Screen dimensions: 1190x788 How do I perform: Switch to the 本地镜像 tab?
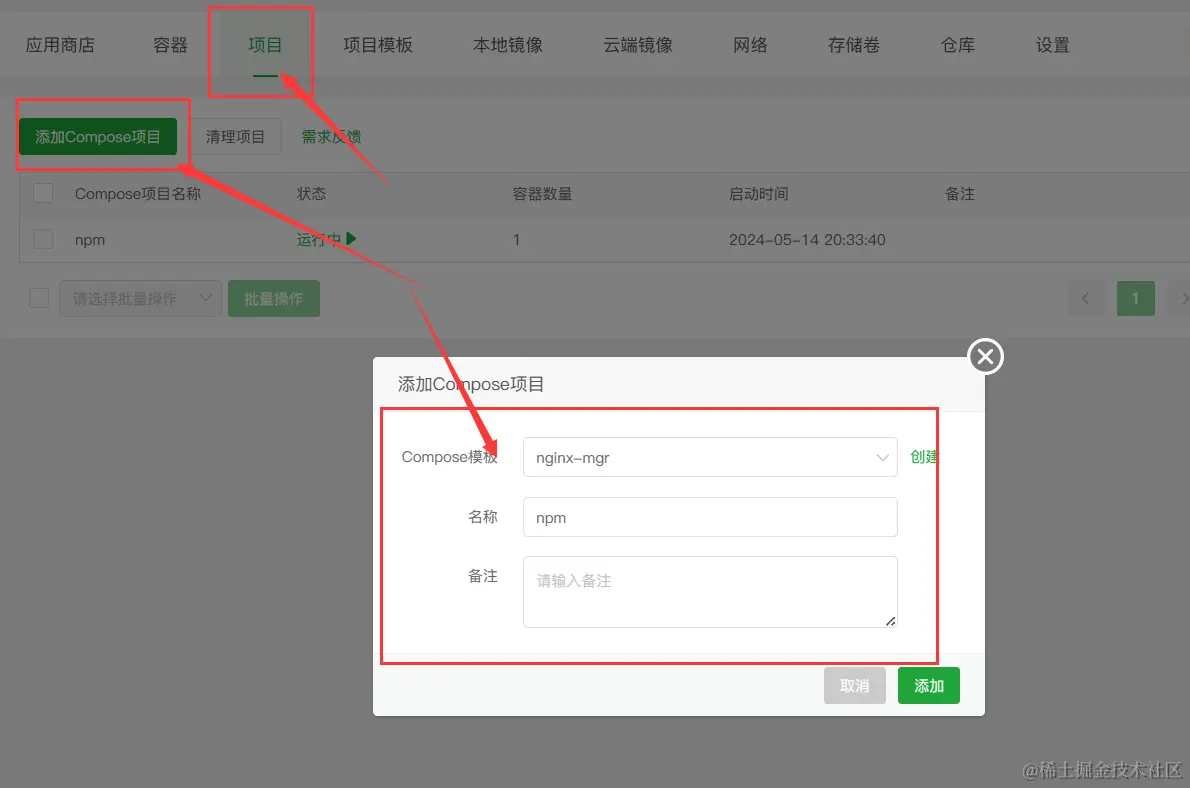tap(508, 45)
